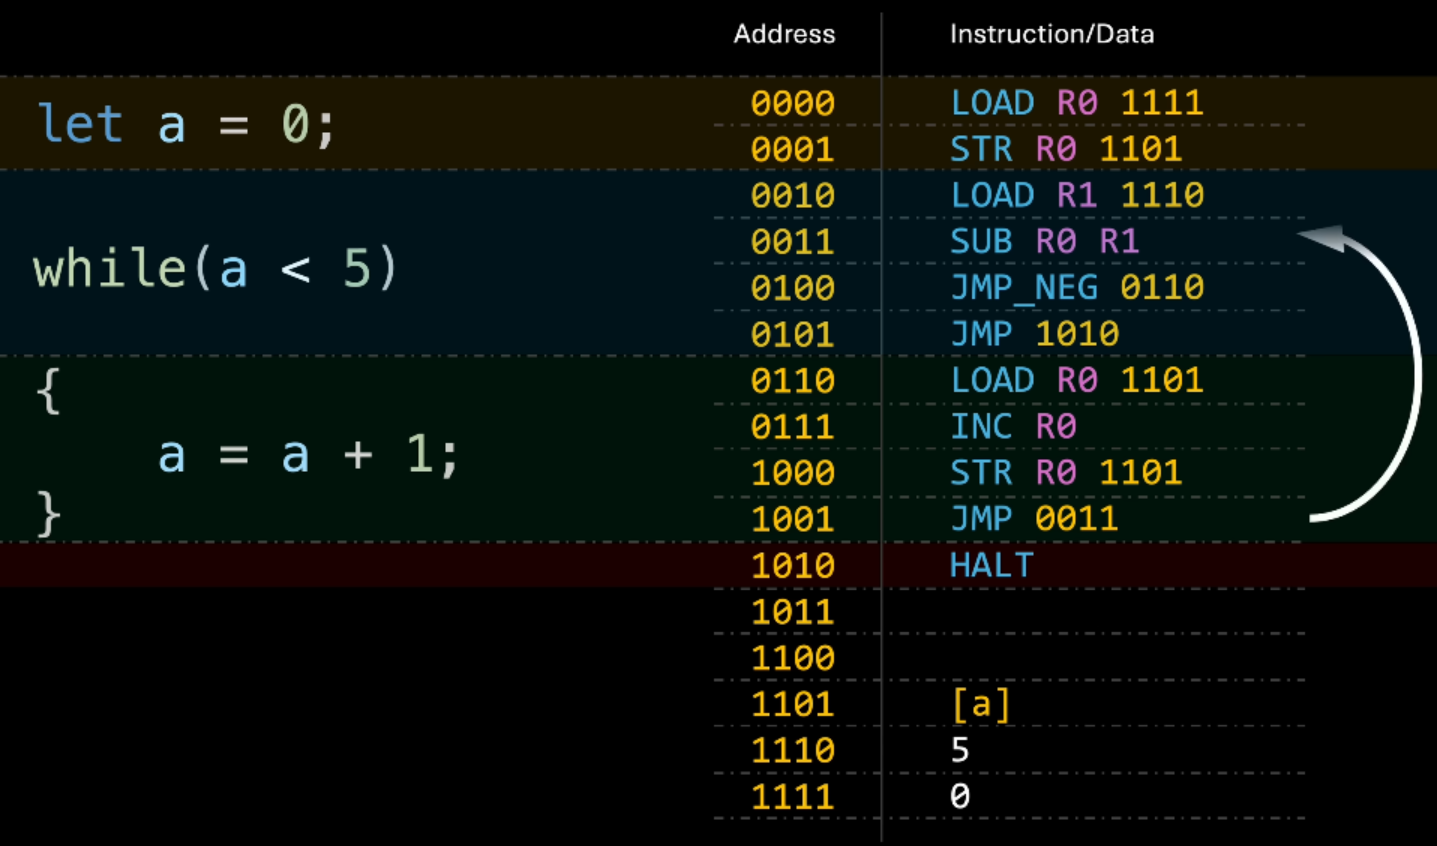Select the JMP_NEG 0110 instruction
The height and width of the screenshot is (846, 1437).
coord(1076,288)
